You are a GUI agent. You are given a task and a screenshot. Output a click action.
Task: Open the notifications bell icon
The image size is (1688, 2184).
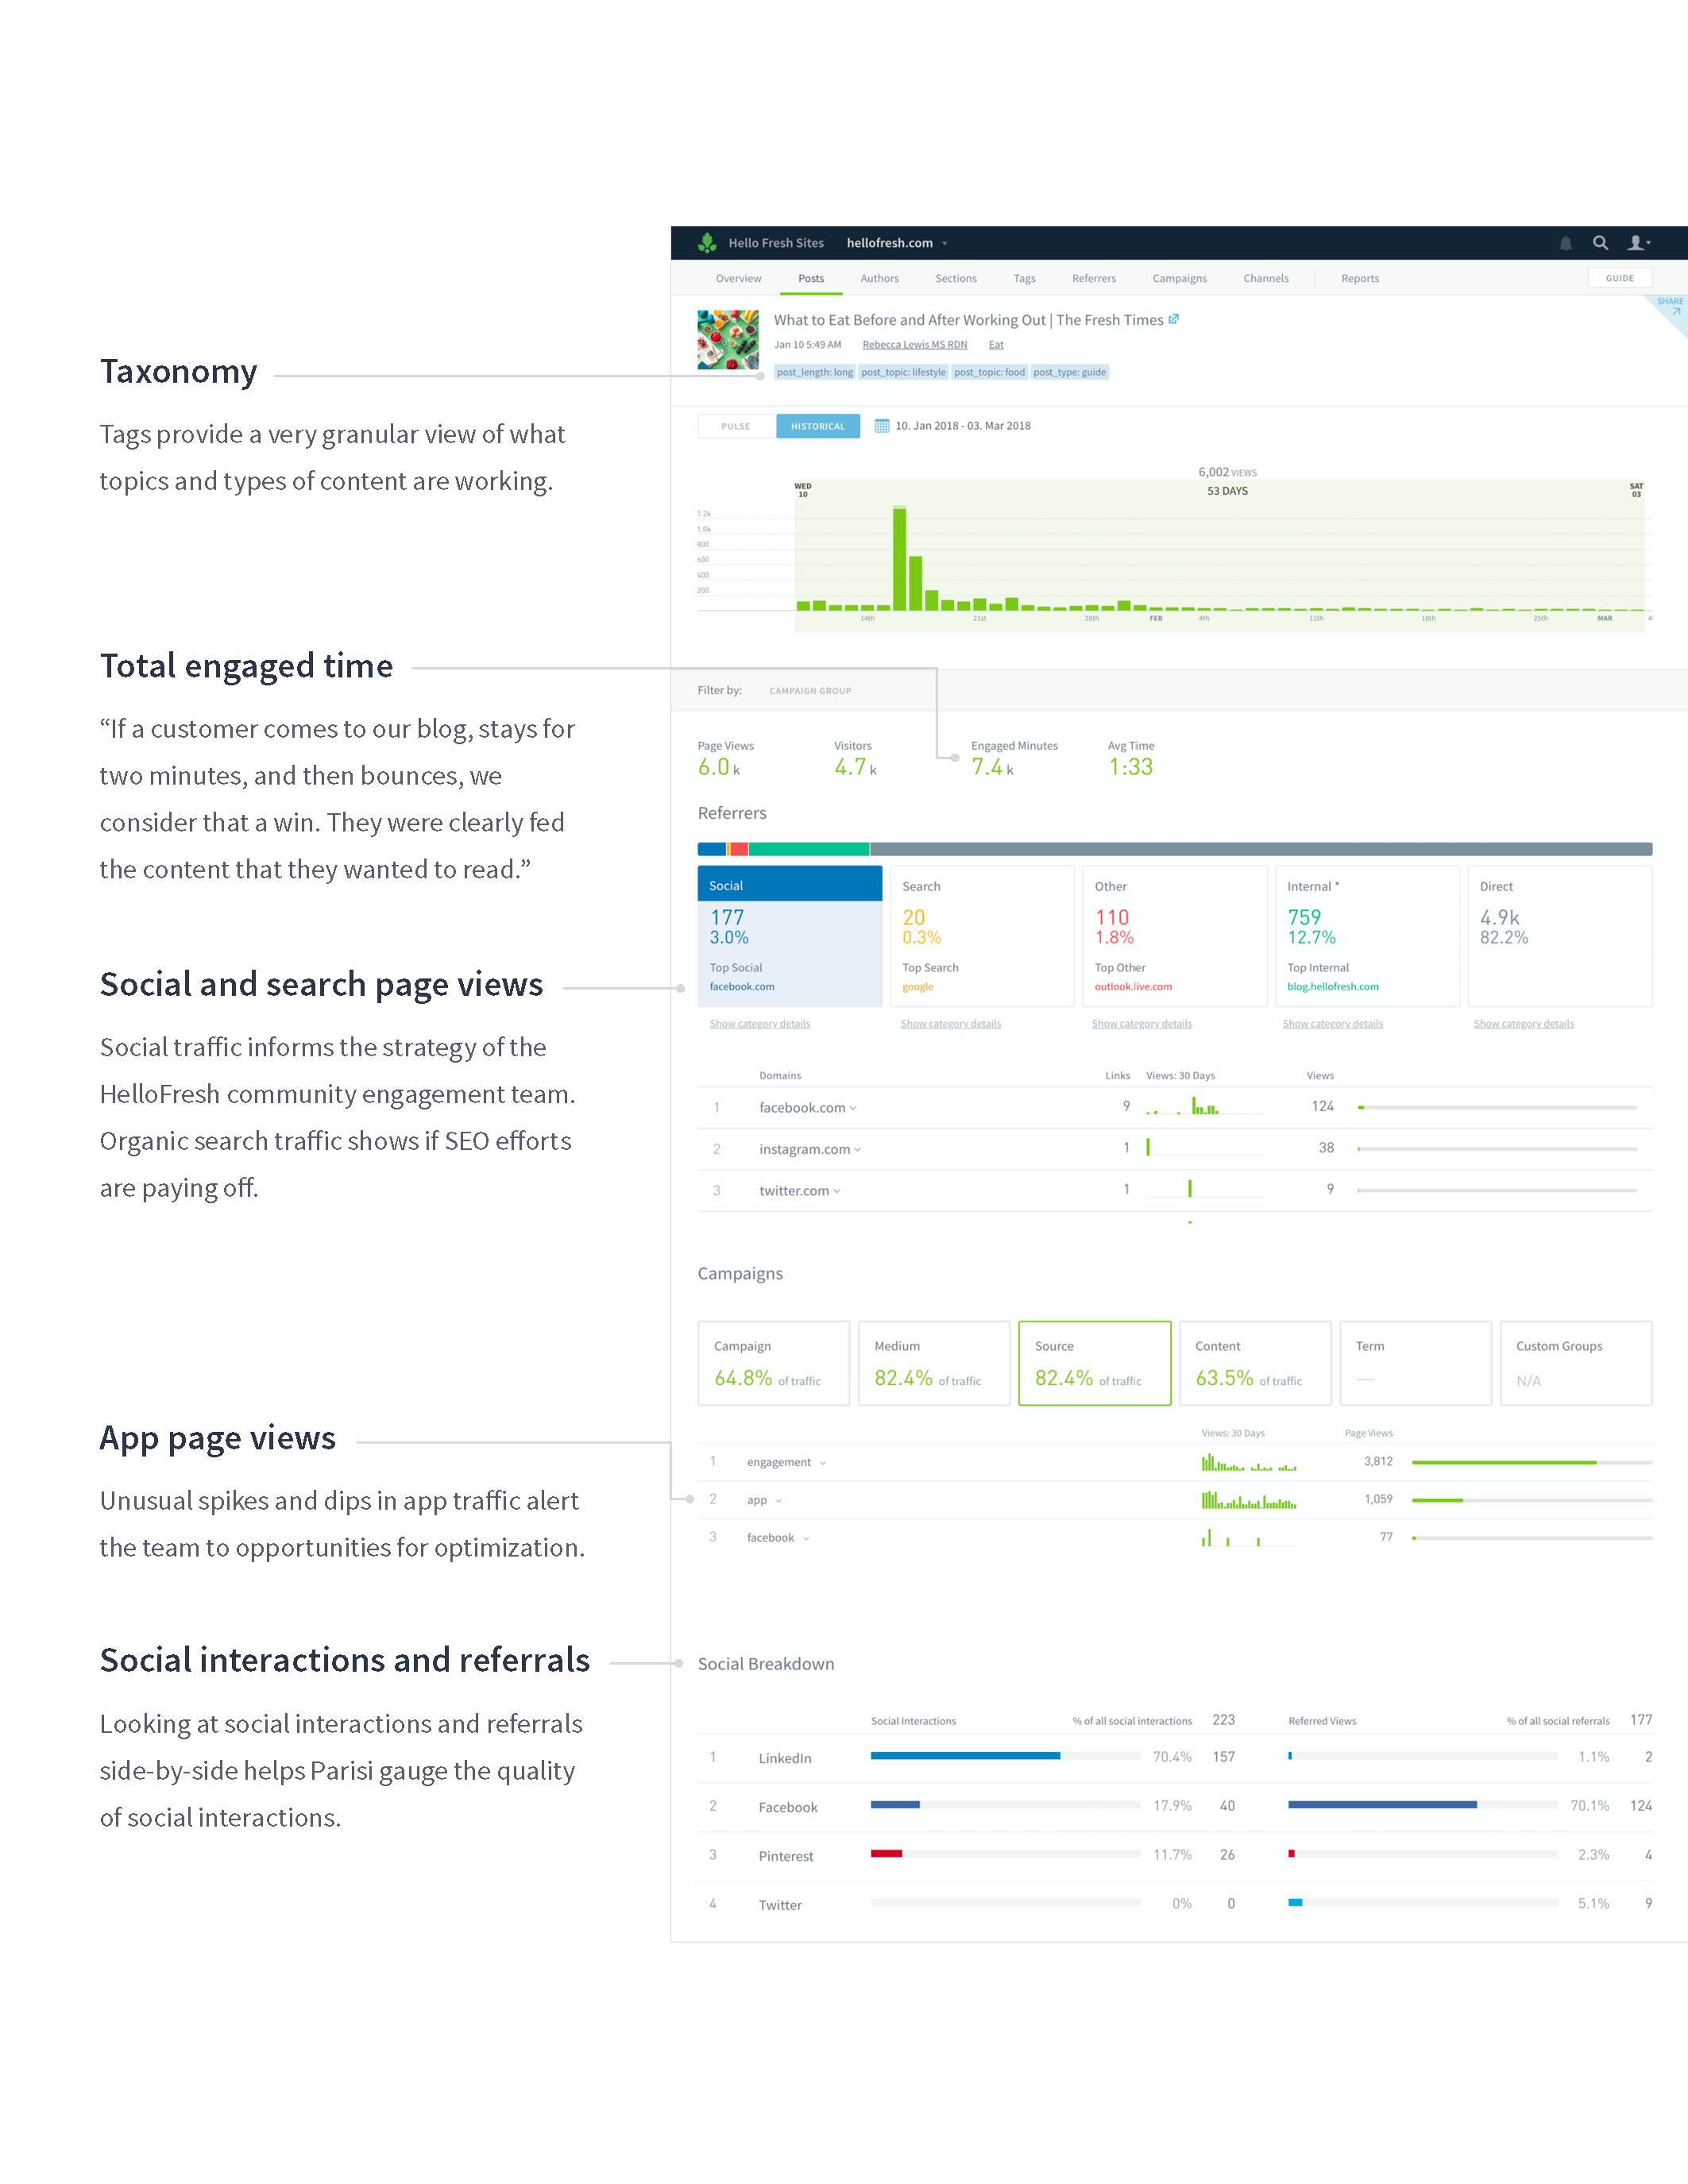pos(1566,243)
